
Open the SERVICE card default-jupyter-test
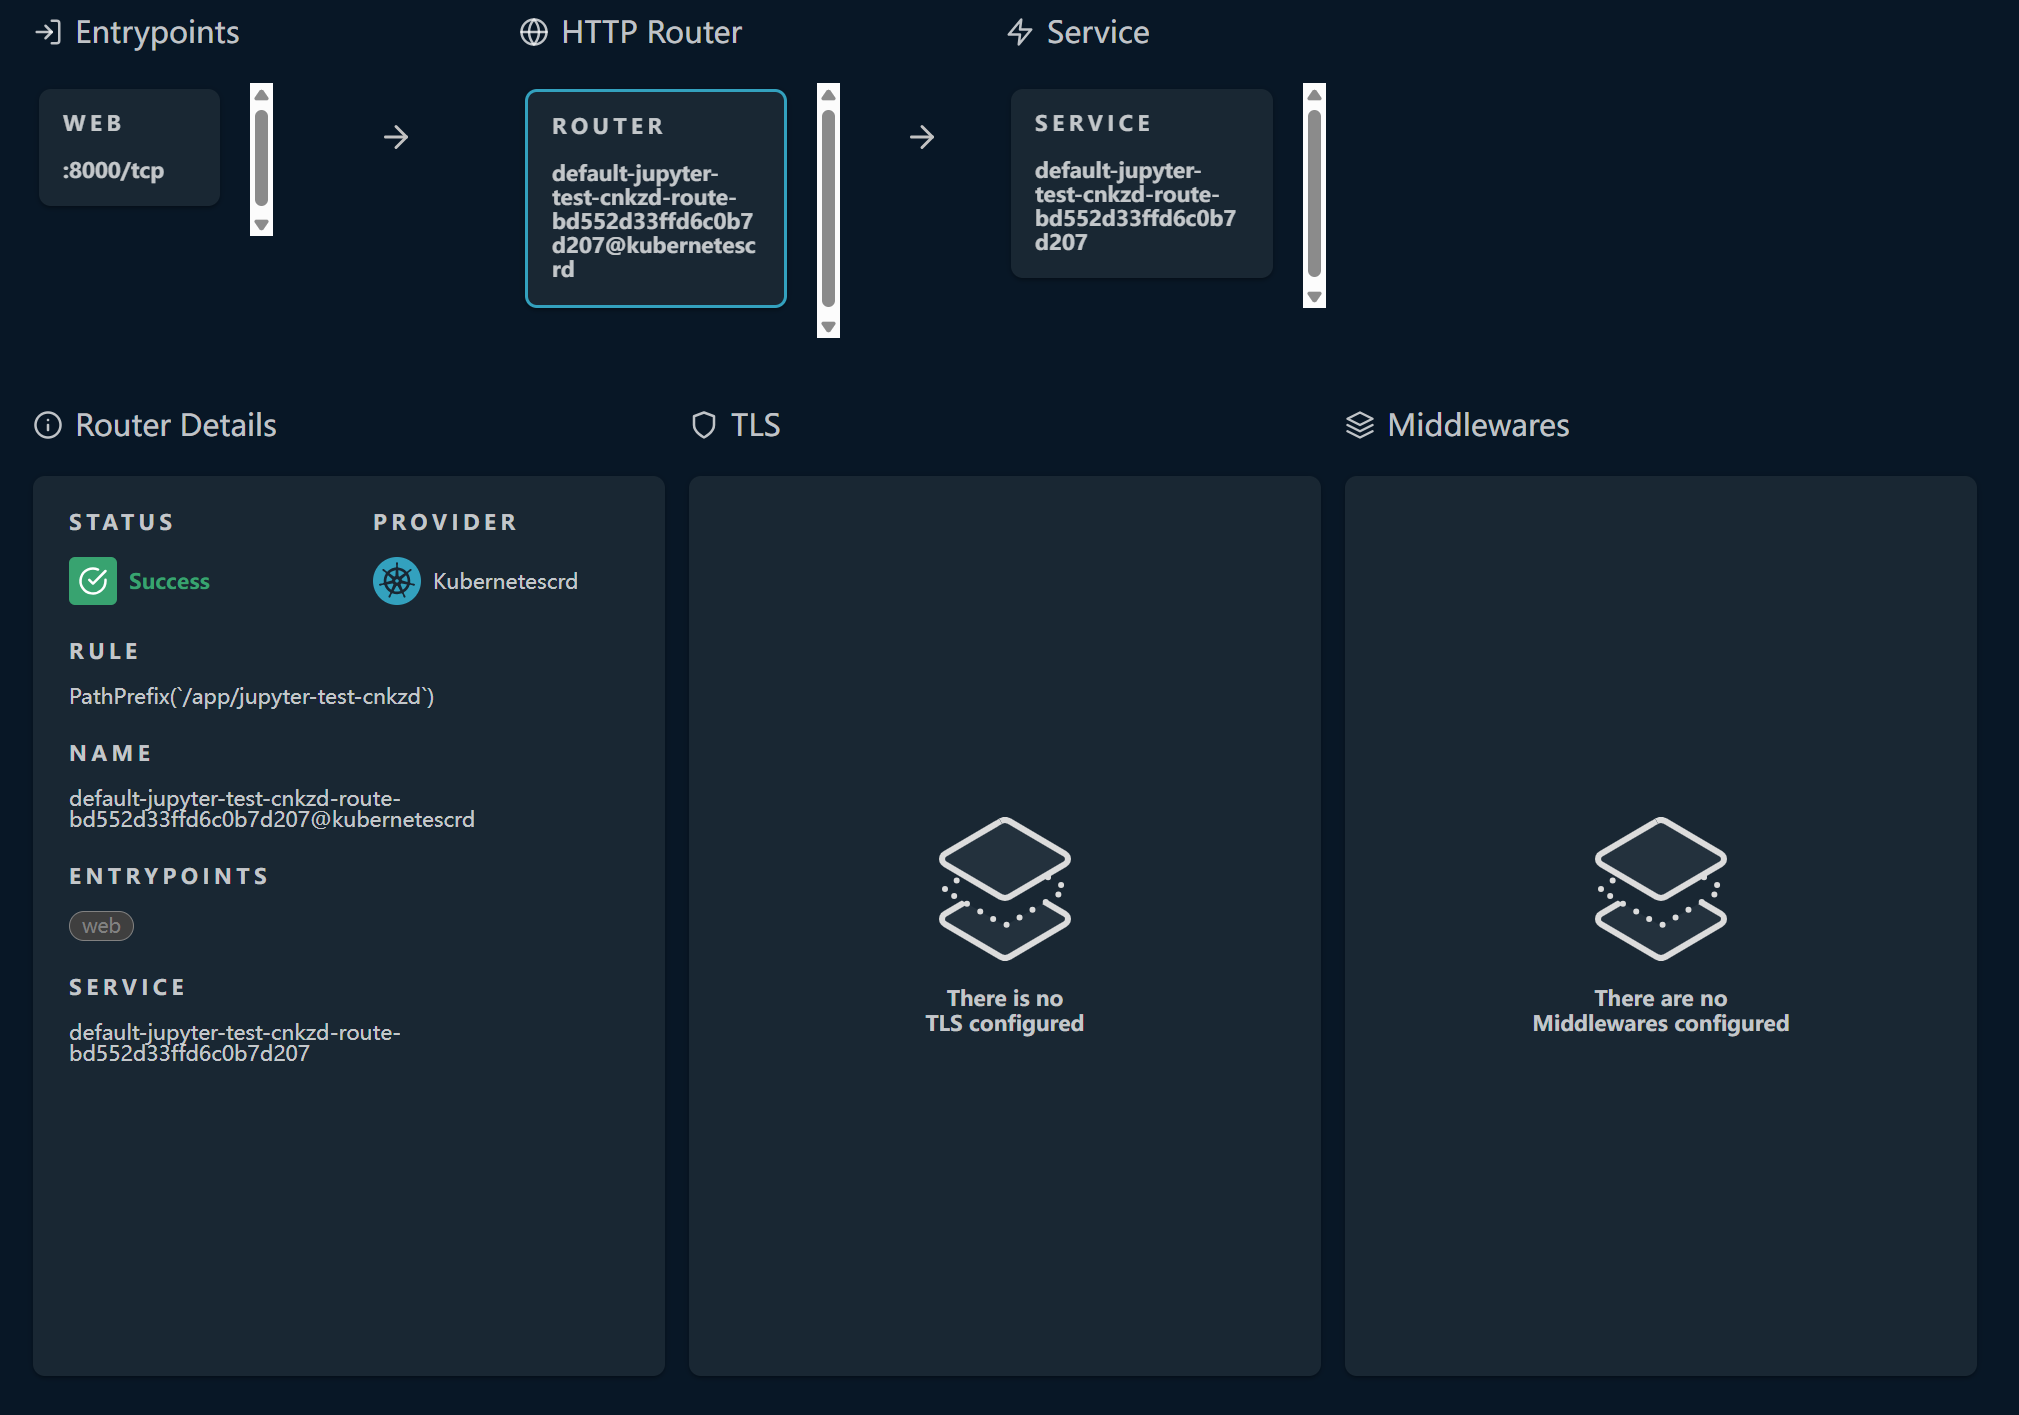pos(1141,183)
